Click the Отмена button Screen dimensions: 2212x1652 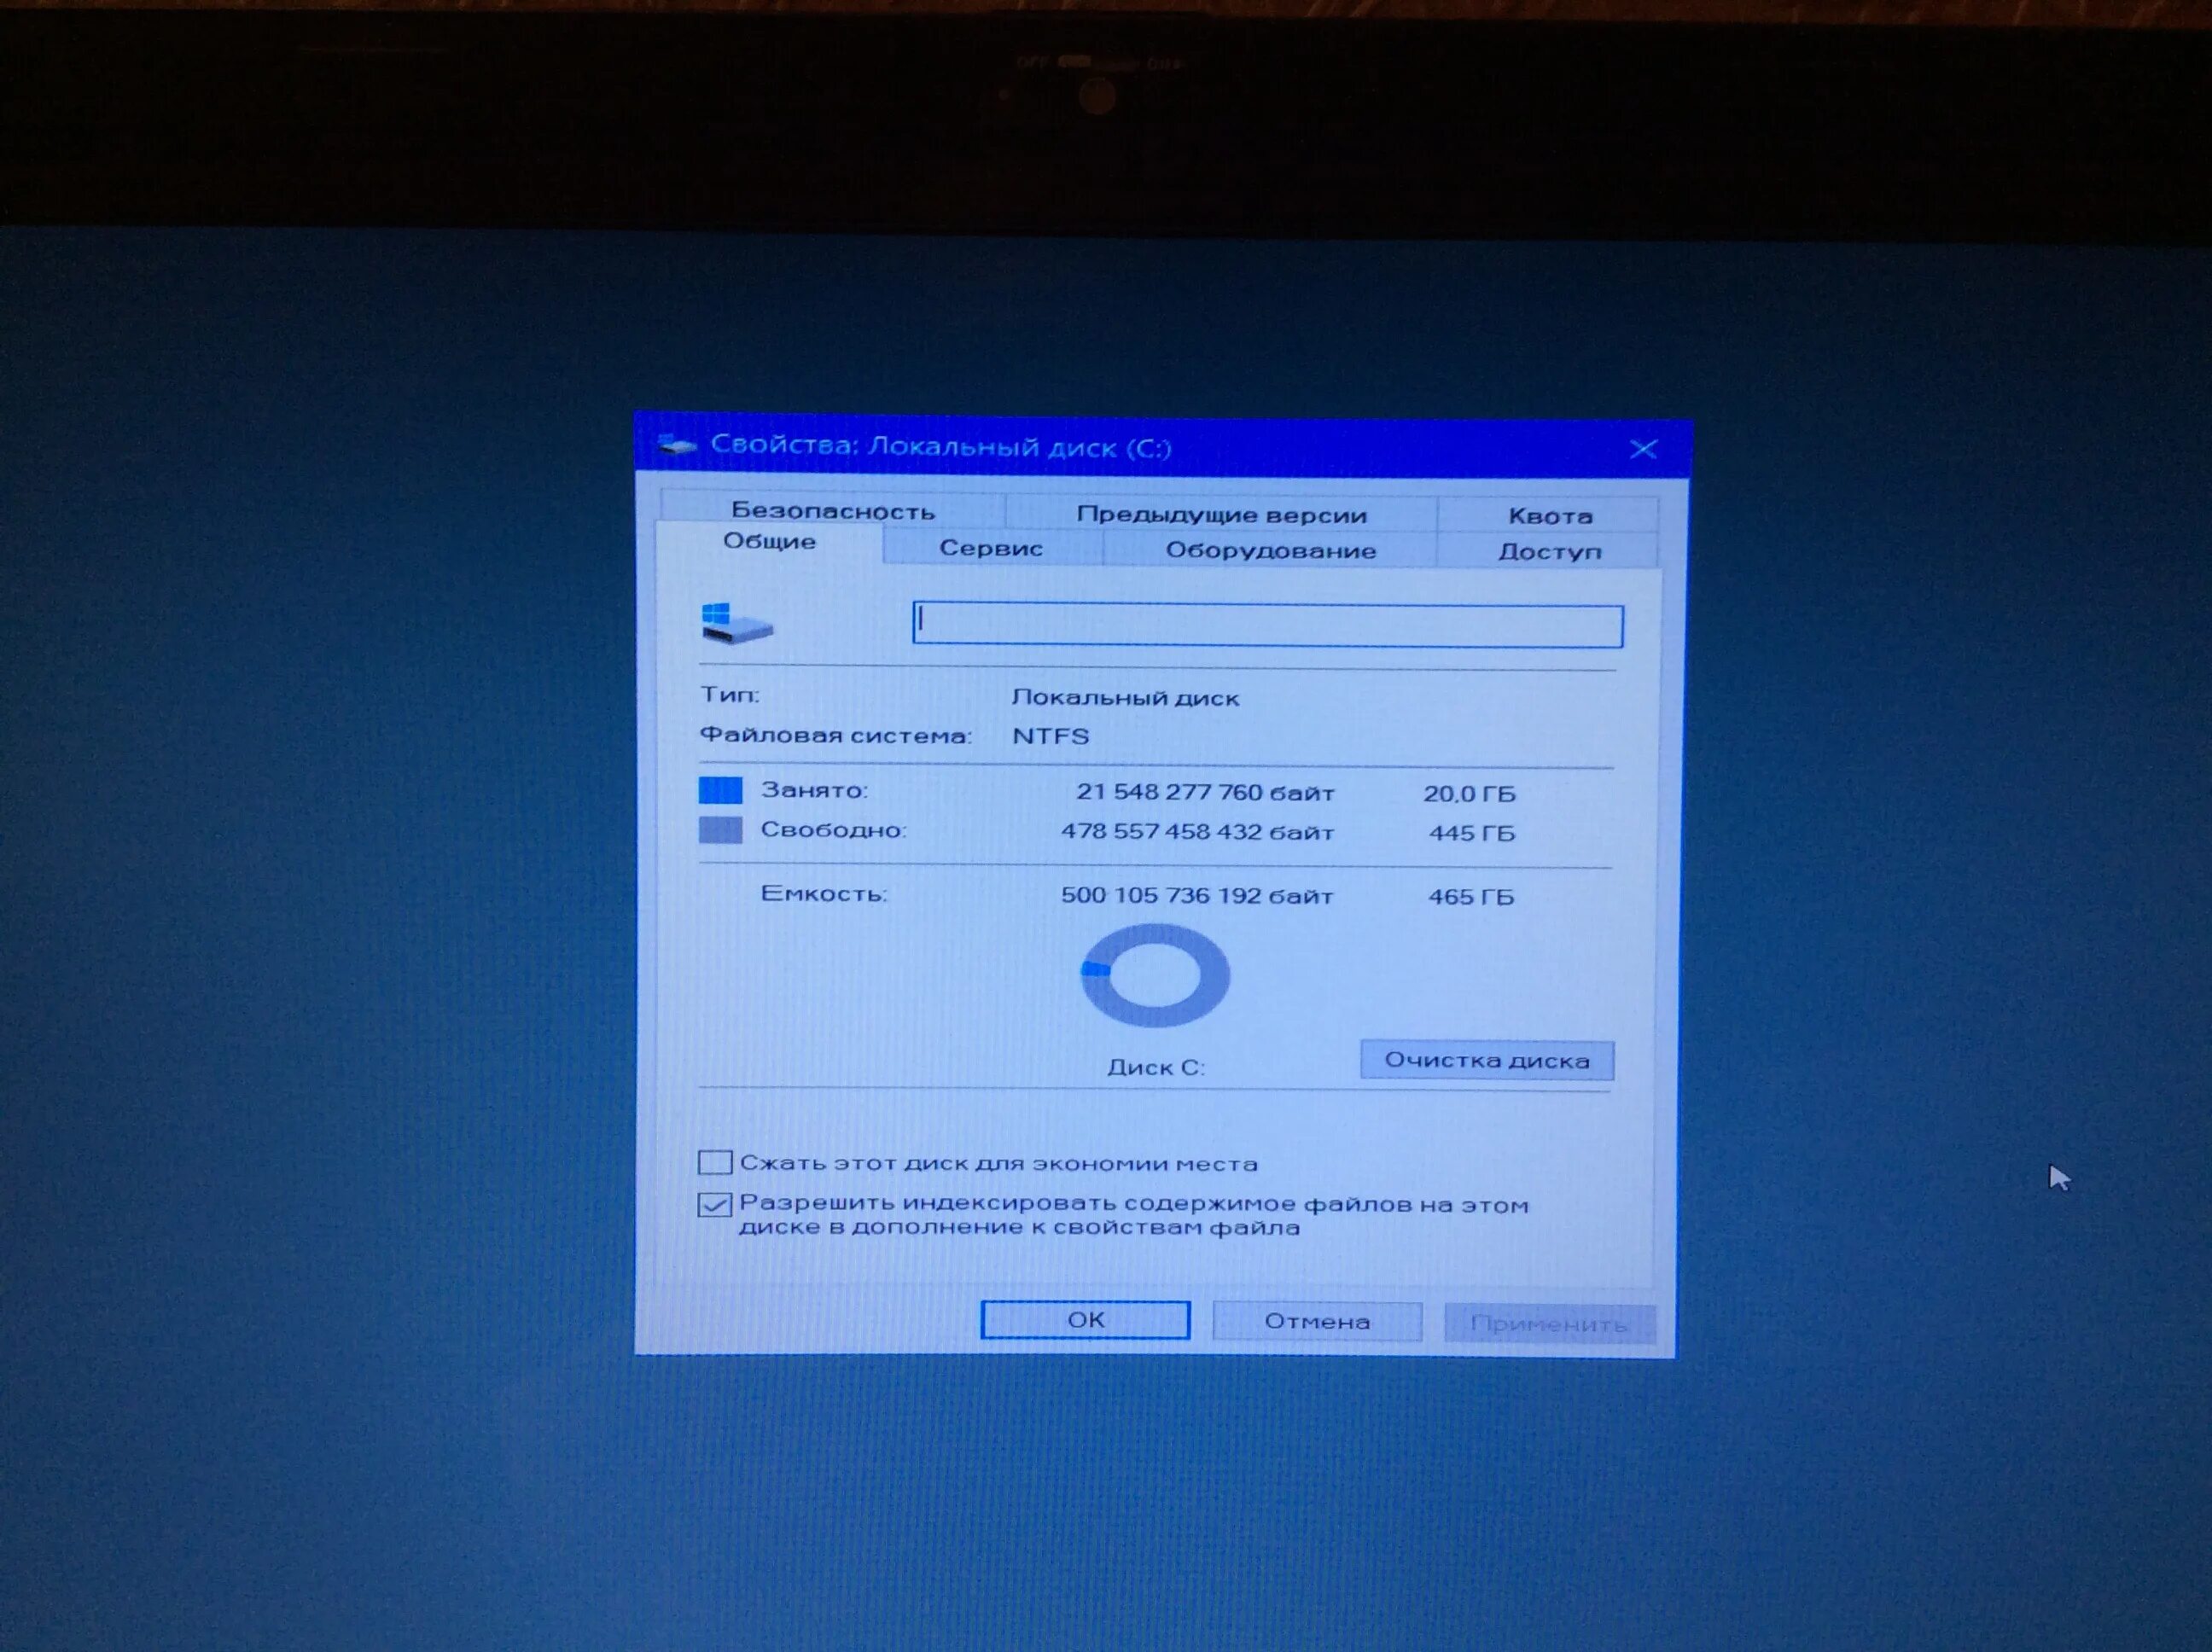pyautogui.click(x=1316, y=1321)
